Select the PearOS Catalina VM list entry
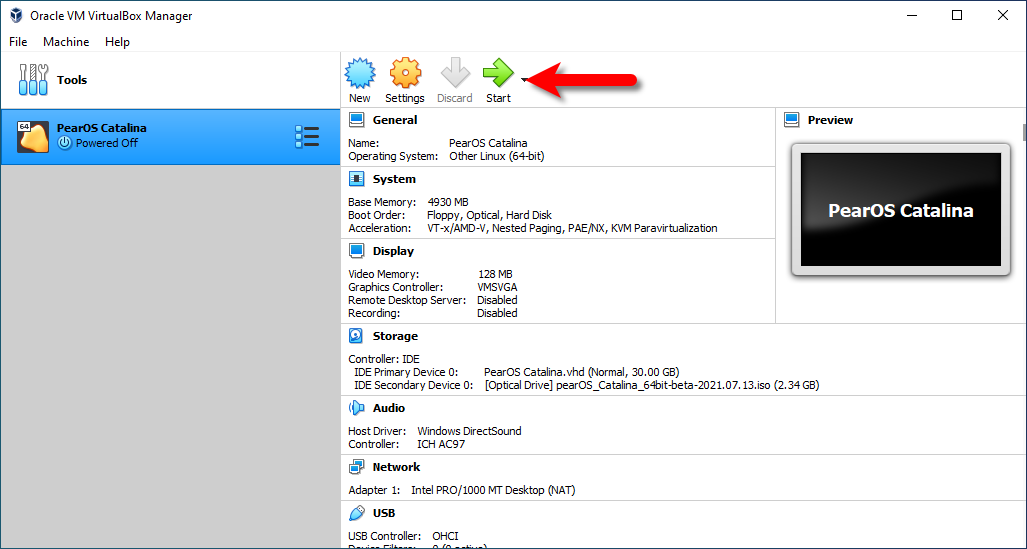 pos(170,136)
